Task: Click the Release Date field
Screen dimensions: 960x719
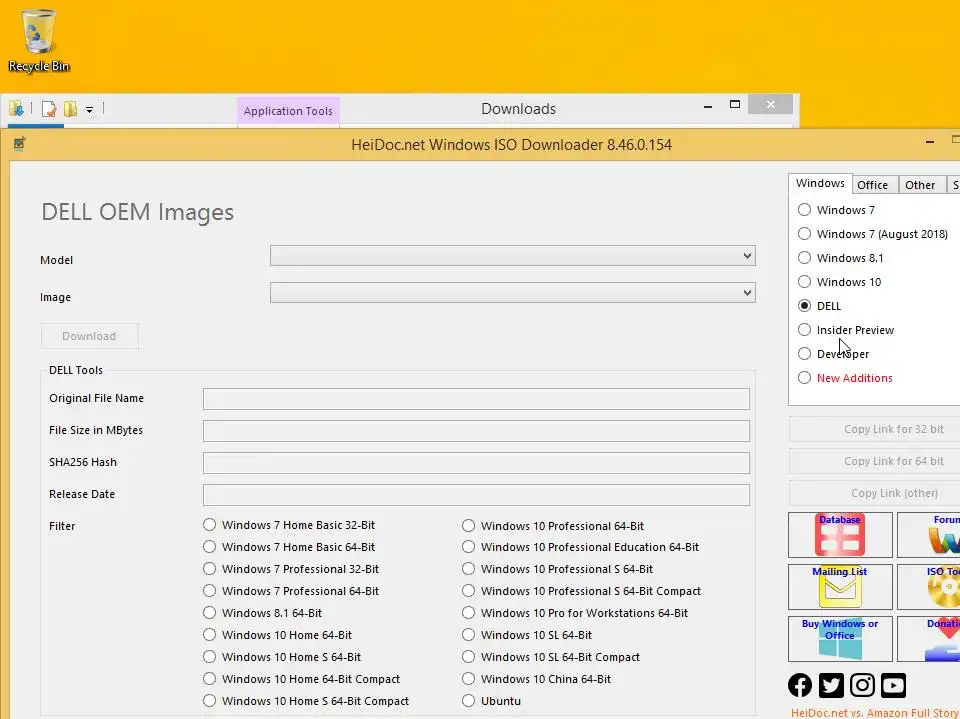Action: coord(476,495)
